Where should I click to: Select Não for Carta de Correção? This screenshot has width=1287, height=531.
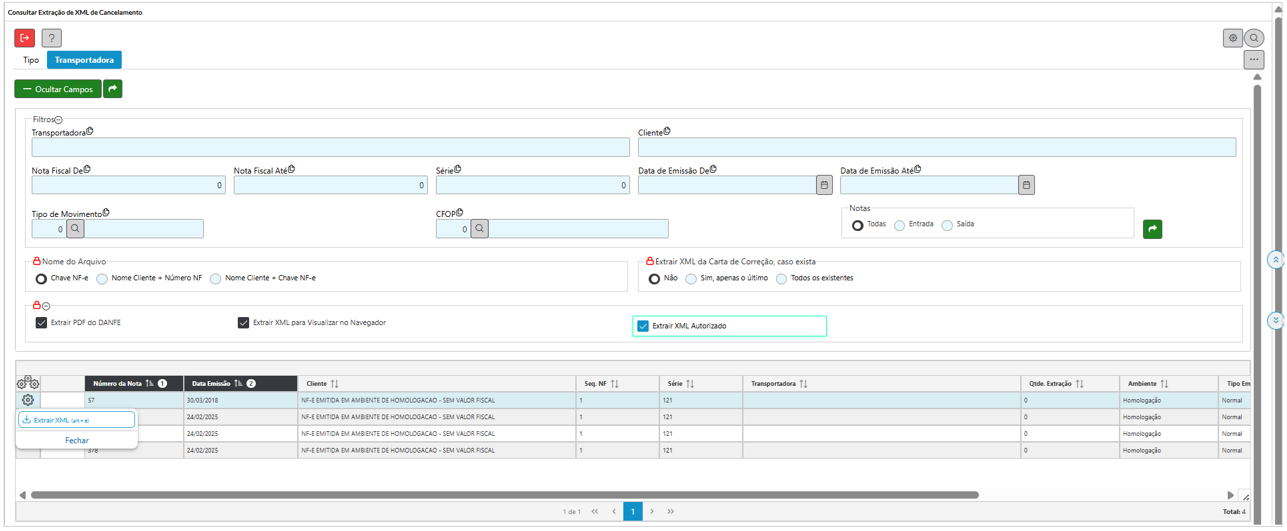tap(654, 279)
